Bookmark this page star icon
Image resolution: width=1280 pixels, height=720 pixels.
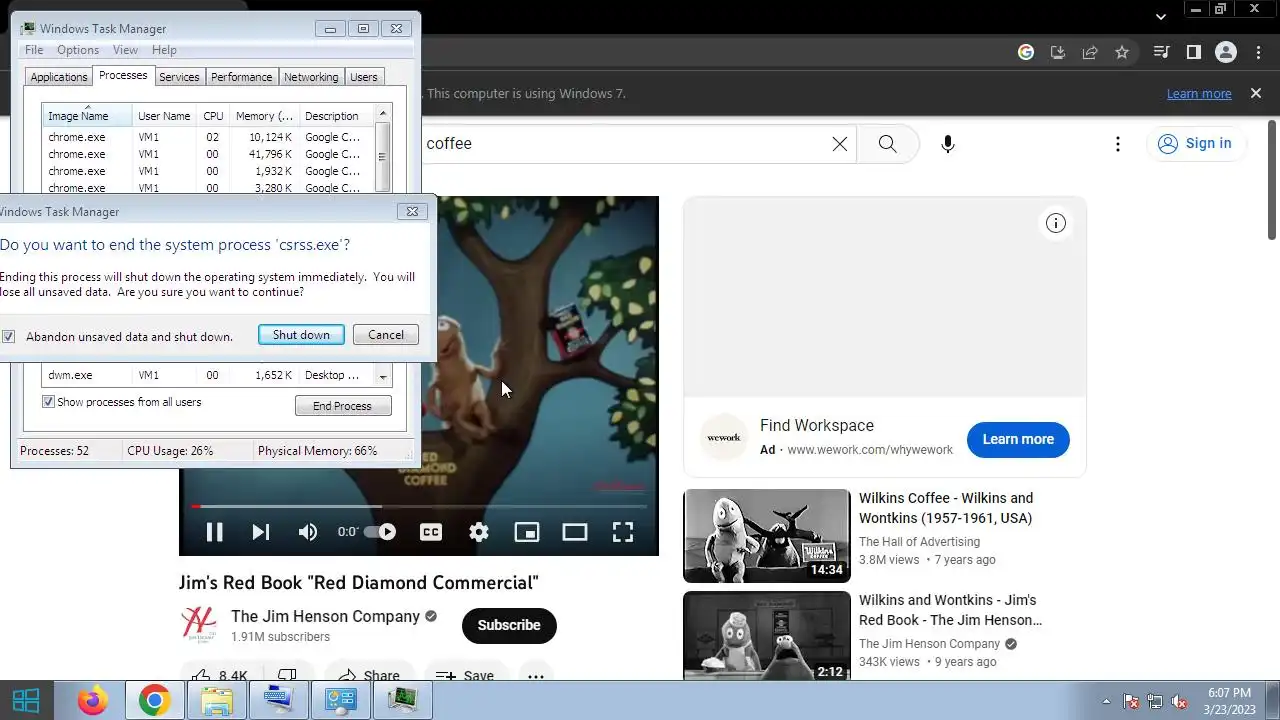tap(1122, 52)
